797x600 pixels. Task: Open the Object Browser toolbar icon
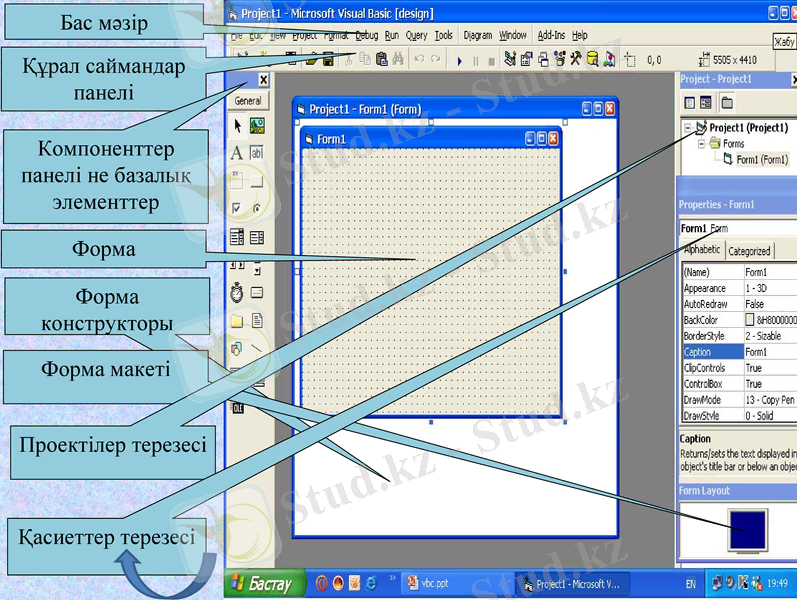(x=560, y=59)
